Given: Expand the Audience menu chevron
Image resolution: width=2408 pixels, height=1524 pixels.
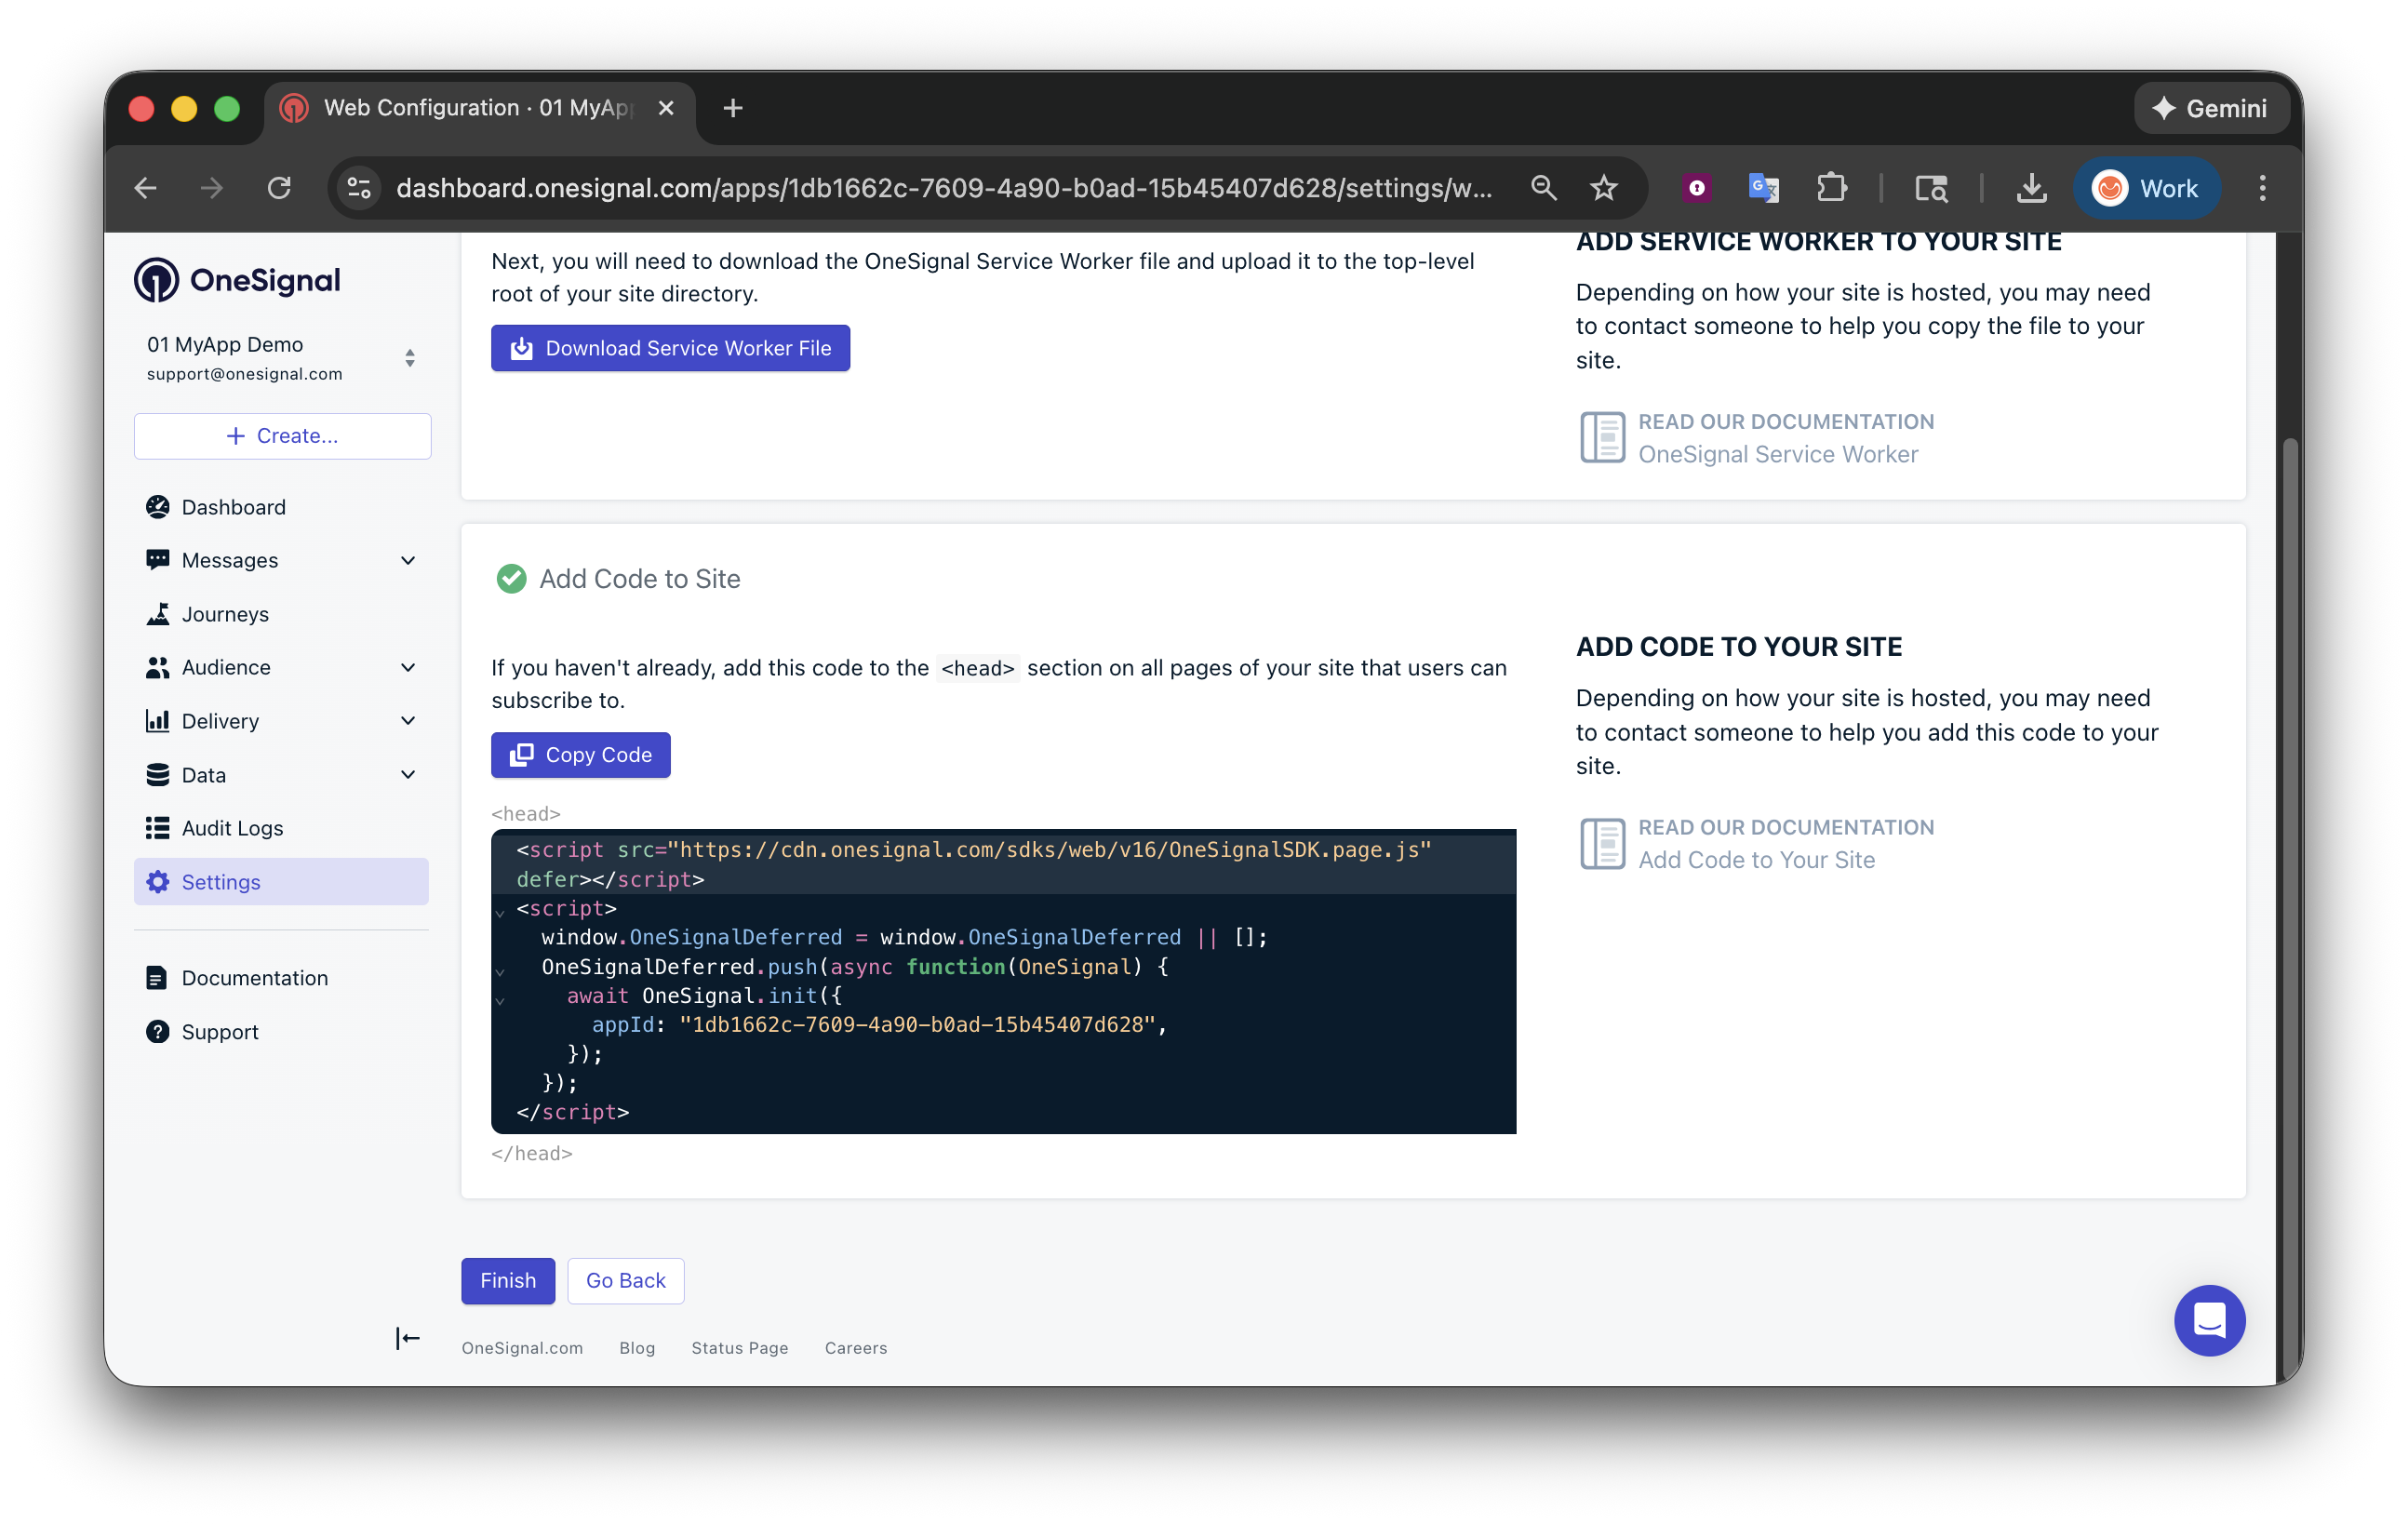Looking at the screenshot, I should click(408, 668).
